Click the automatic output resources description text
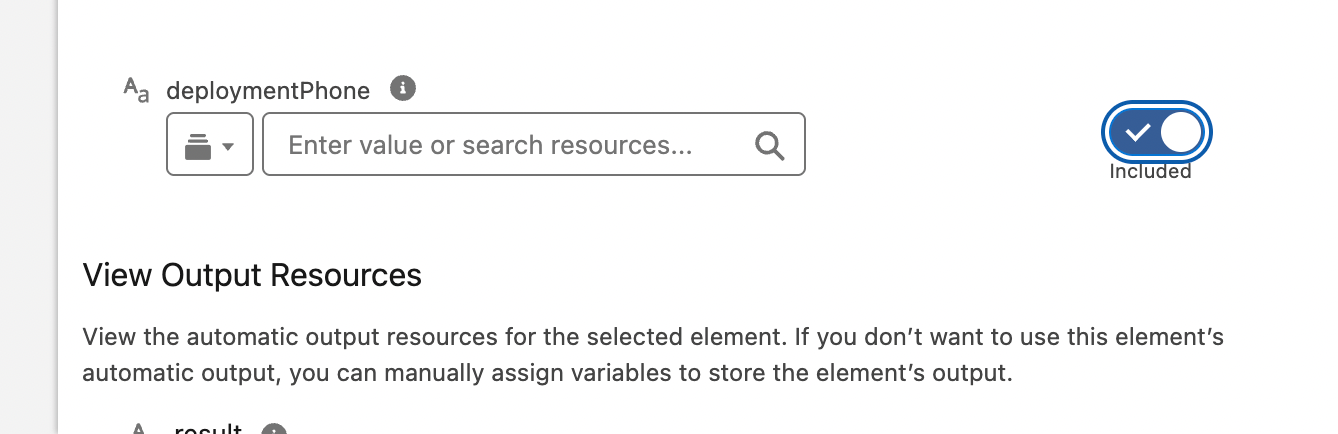The image size is (1338, 434). click(x=653, y=356)
